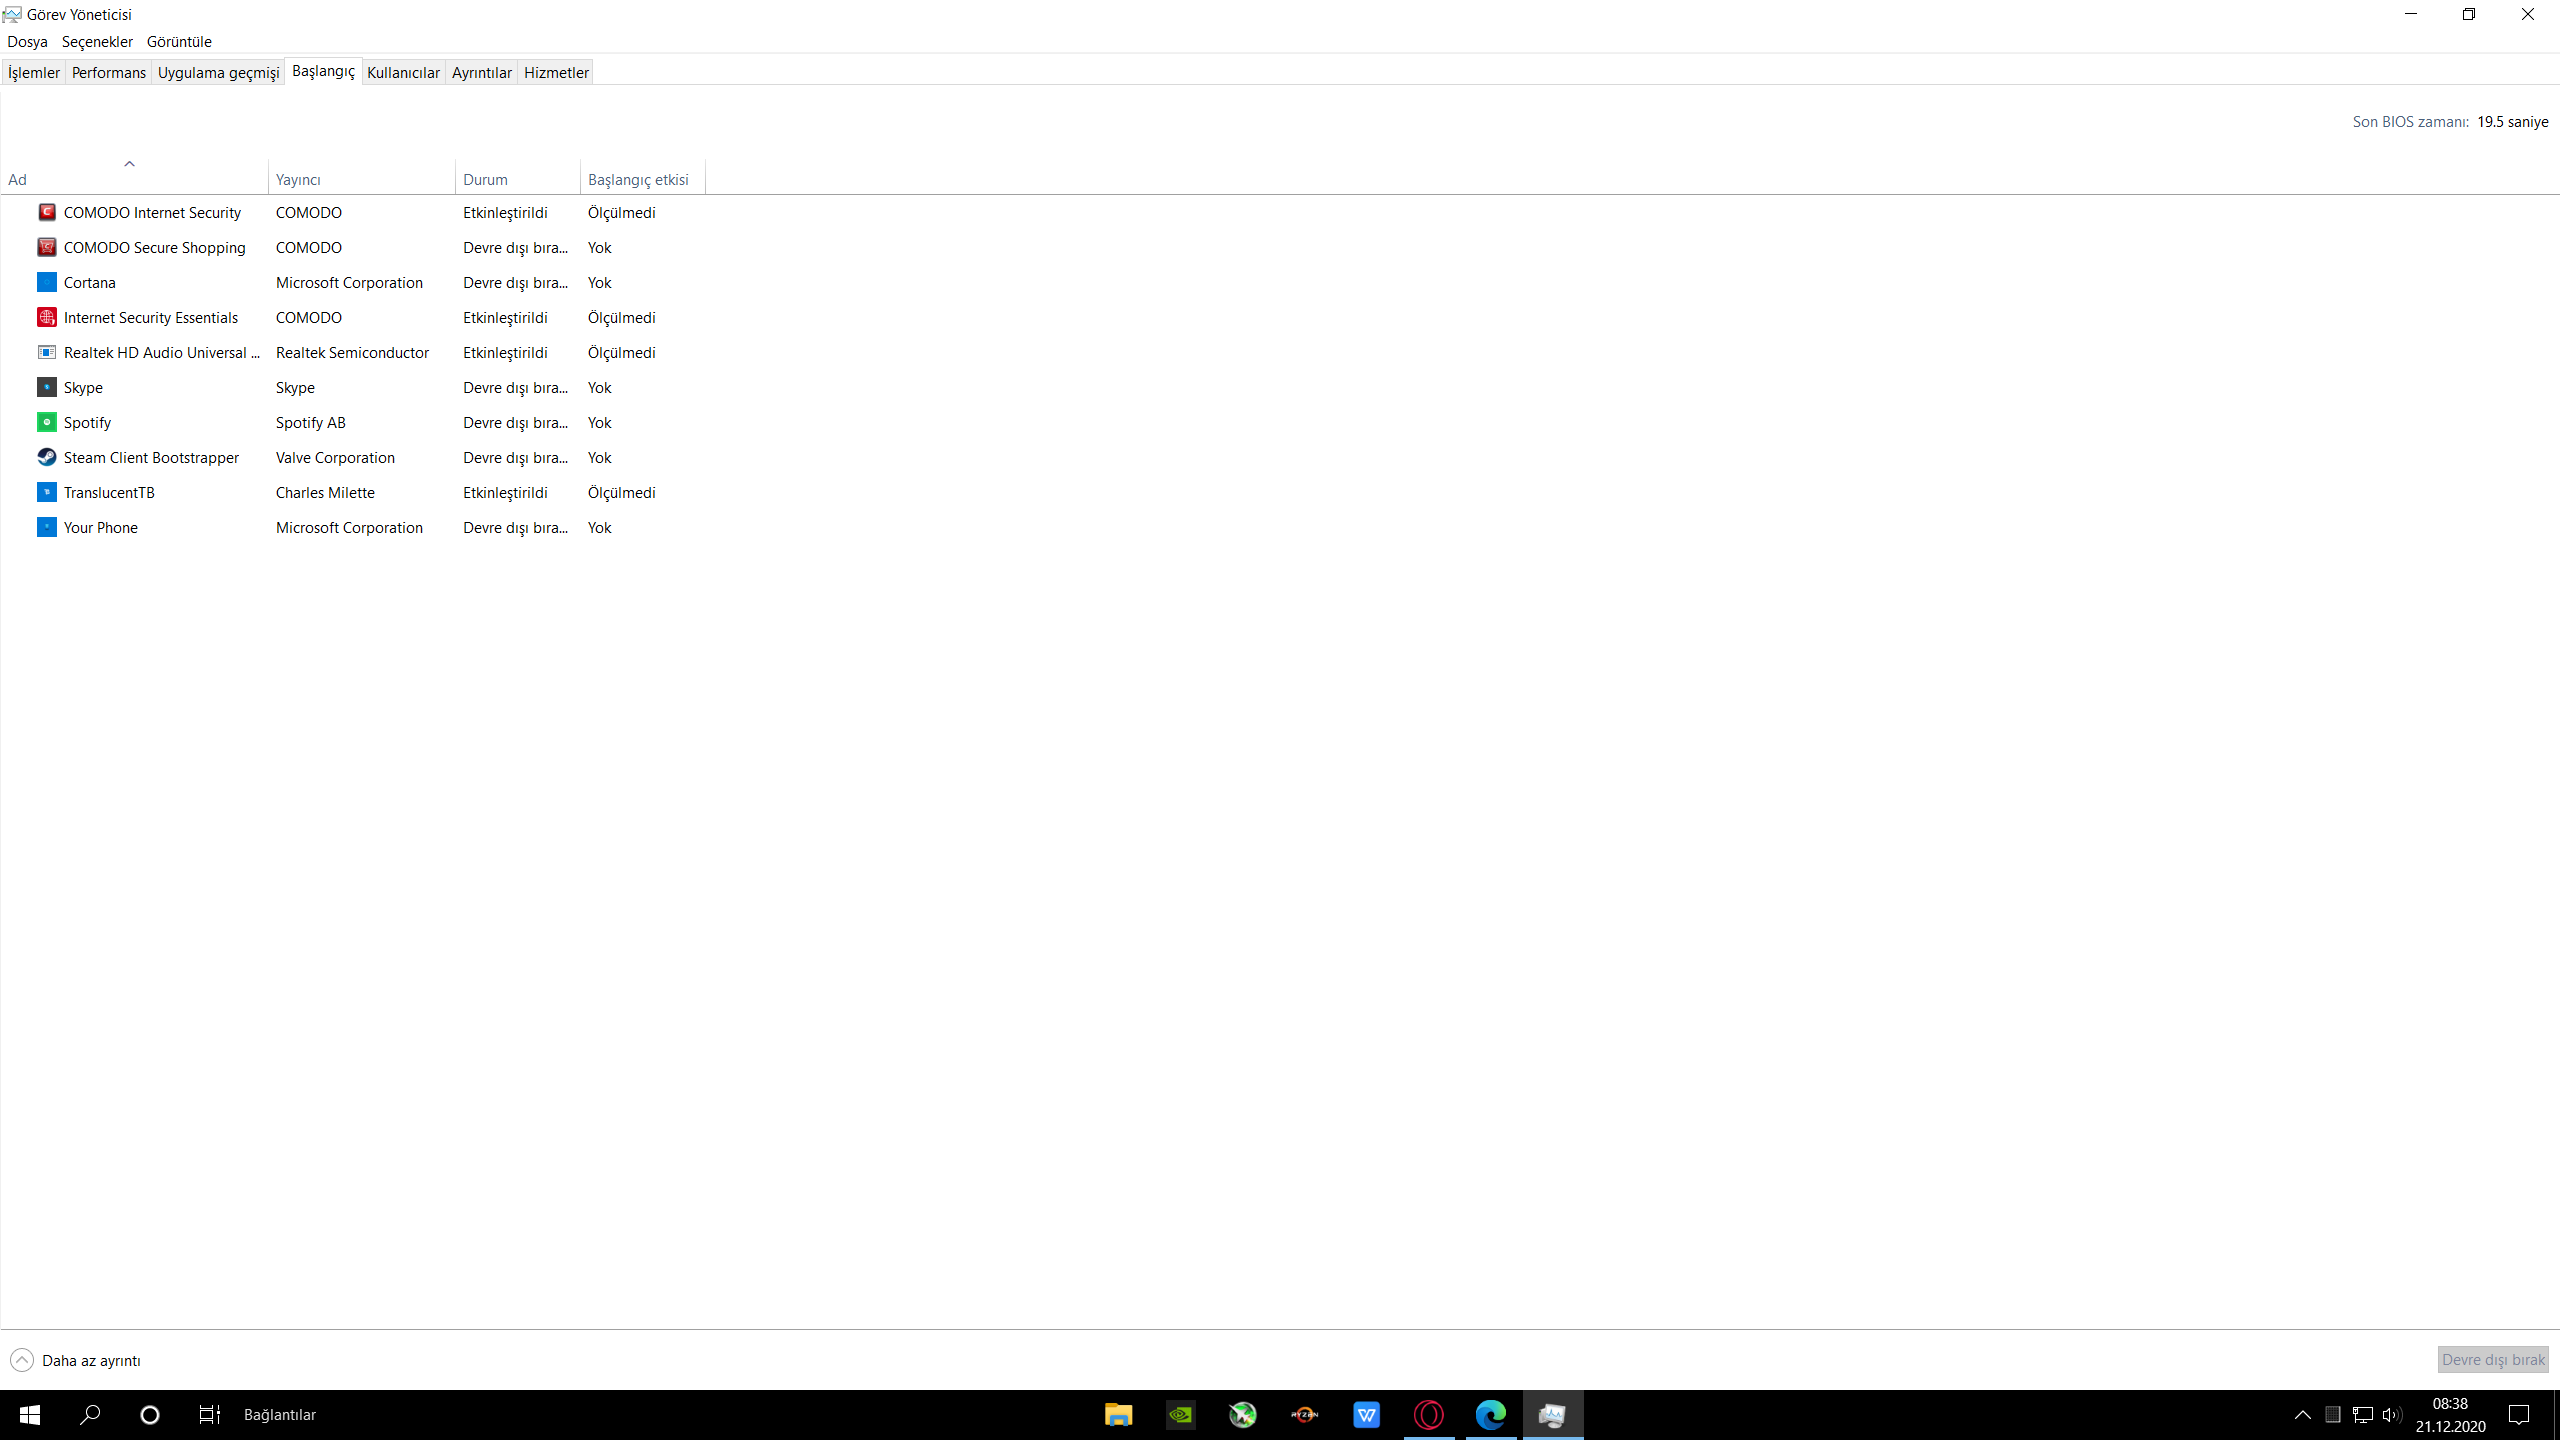Open the Seçenekler menu
The height and width of the screenshot is (1440, 2560).
pos(97,41)
